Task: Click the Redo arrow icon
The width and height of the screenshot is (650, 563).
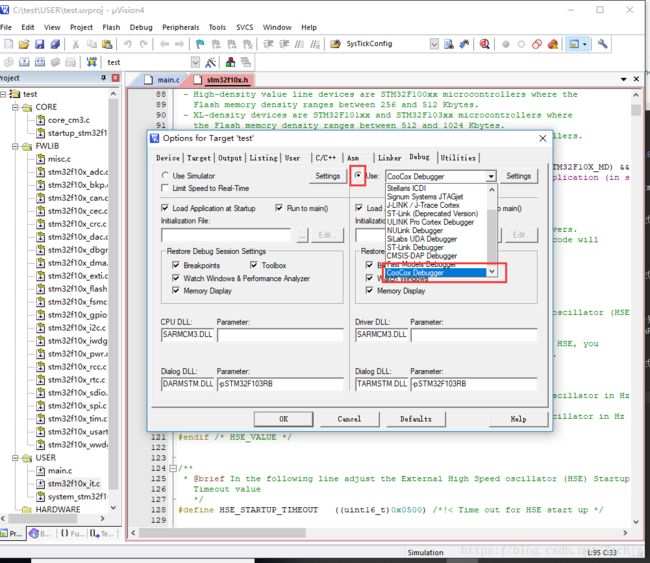Action: click(143, 44)
